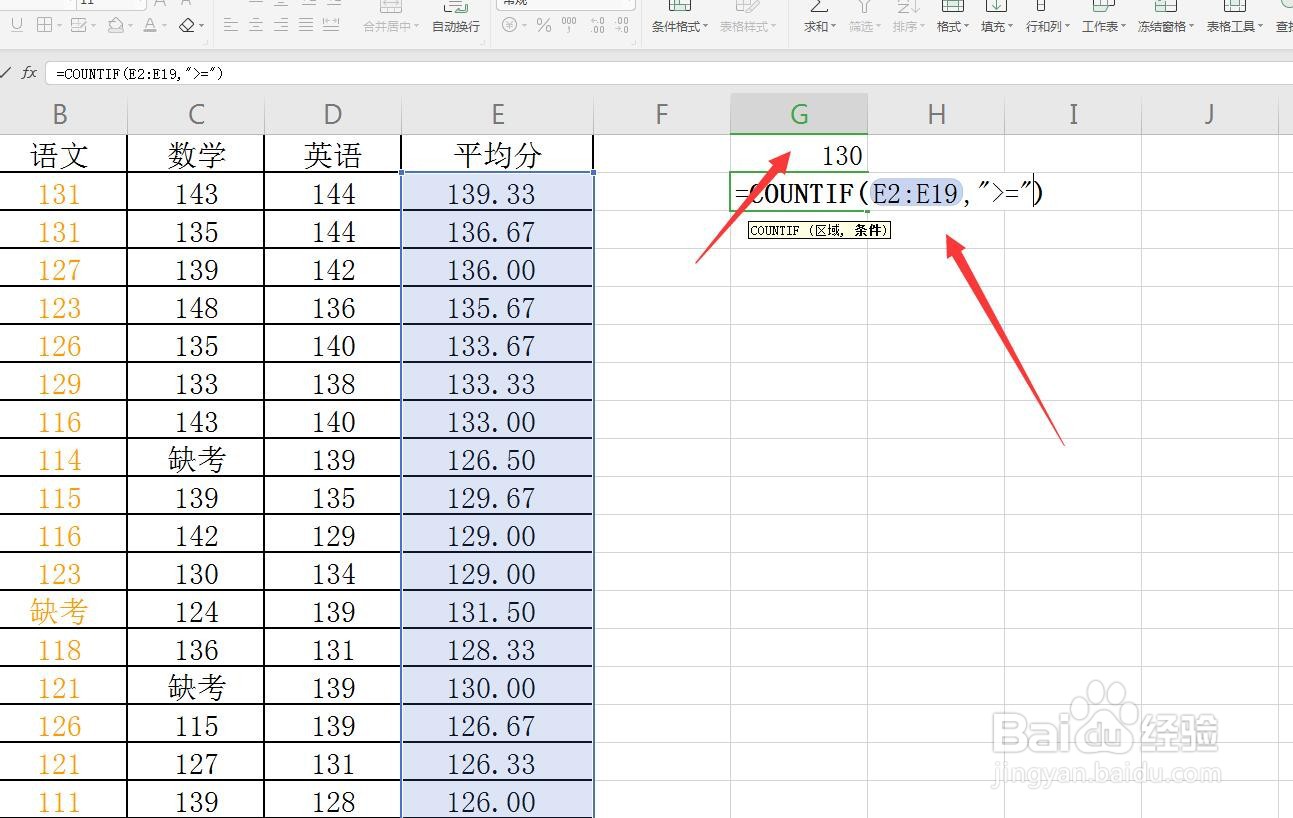
Task: Change the font color
Action: click(x=148, y=24)
